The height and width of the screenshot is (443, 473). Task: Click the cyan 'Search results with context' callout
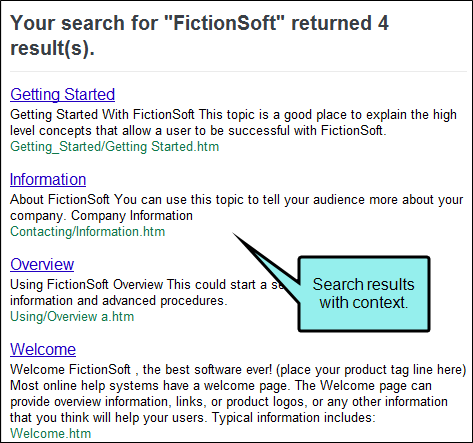[x=364, y=294]
